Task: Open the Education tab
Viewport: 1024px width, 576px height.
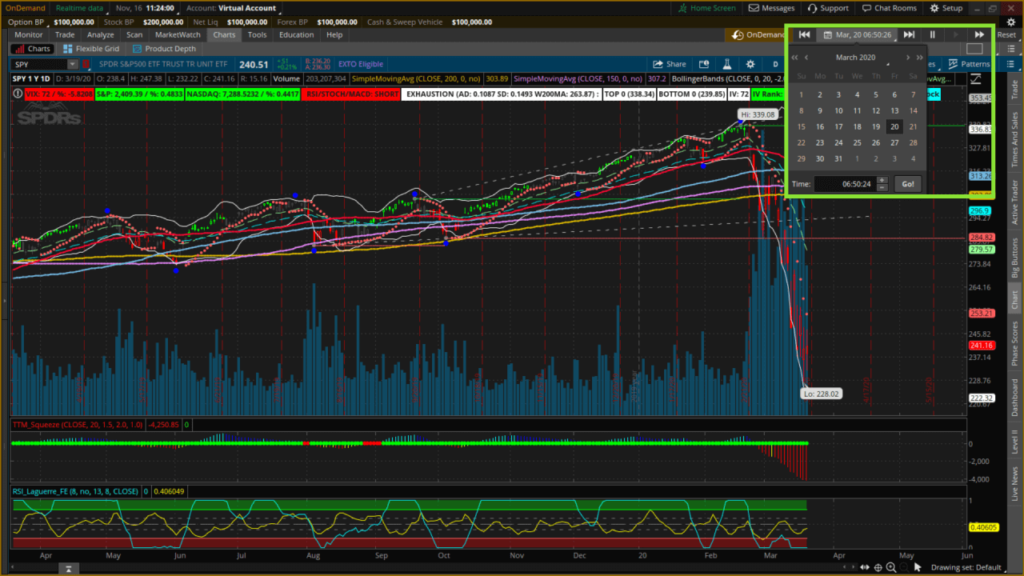Action: point(296,35)
